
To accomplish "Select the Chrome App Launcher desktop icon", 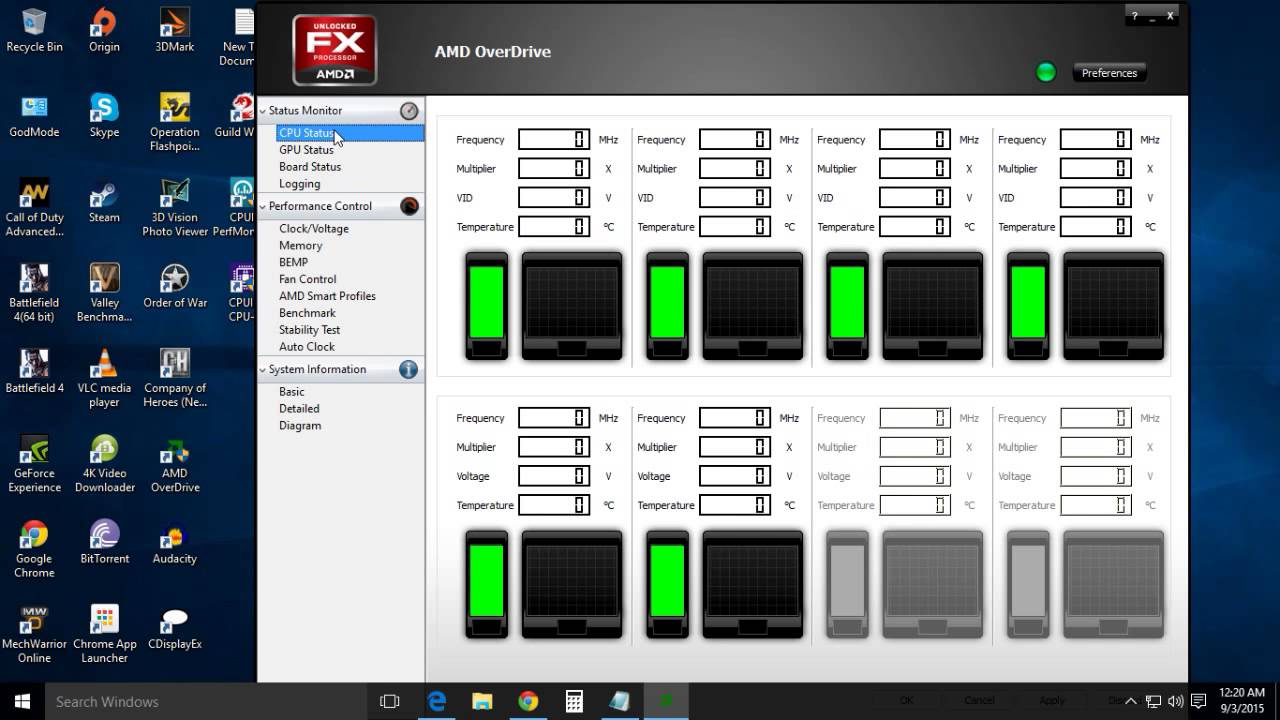I will [104, 635].
